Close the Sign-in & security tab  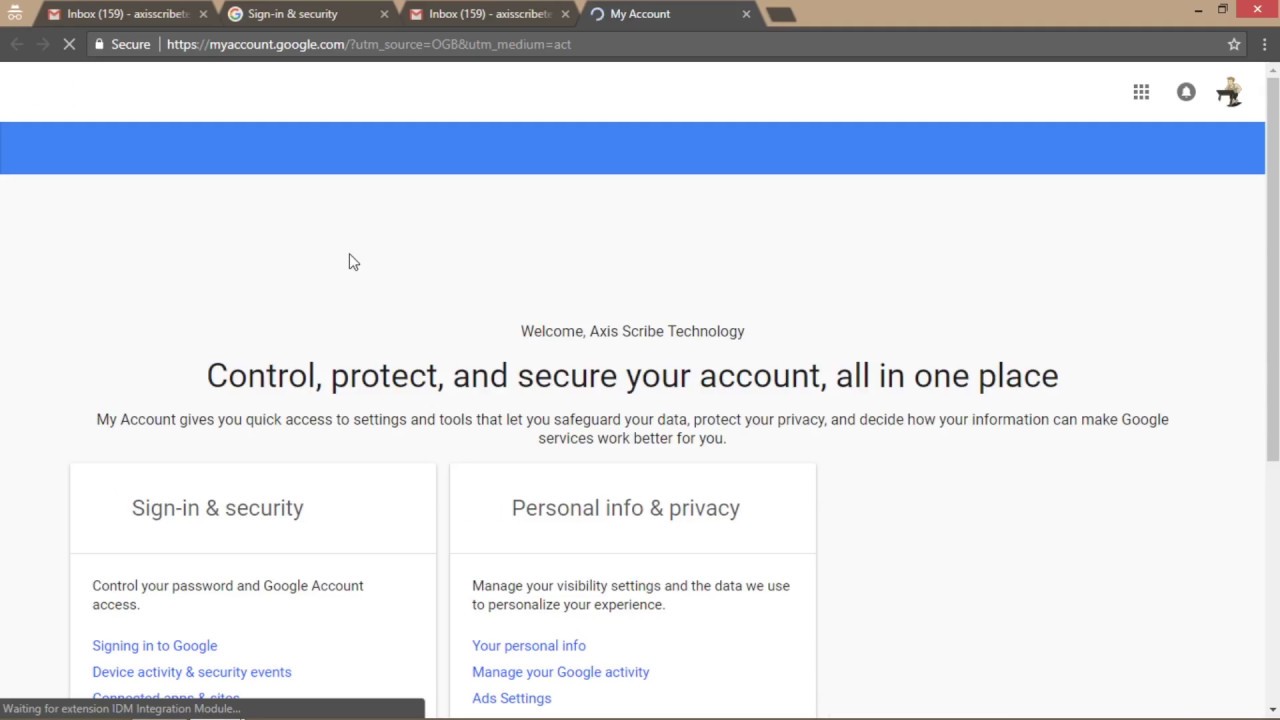pos(384,14)
